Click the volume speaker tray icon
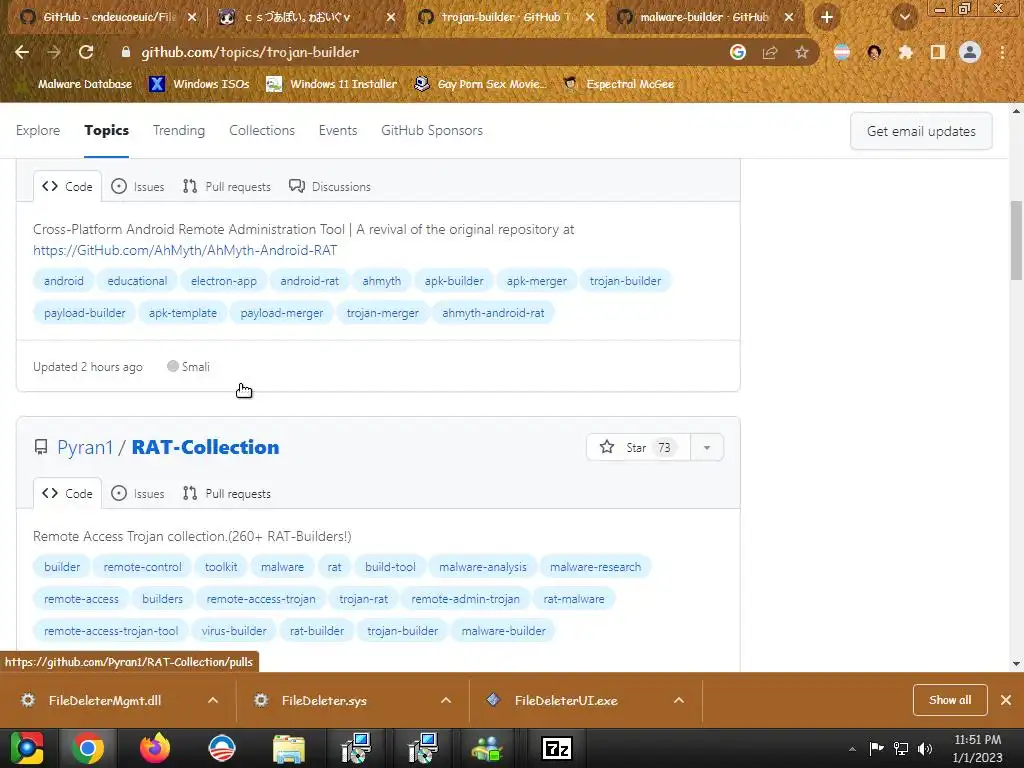Screen dimensions: 1024x768 tap(925, 748)
